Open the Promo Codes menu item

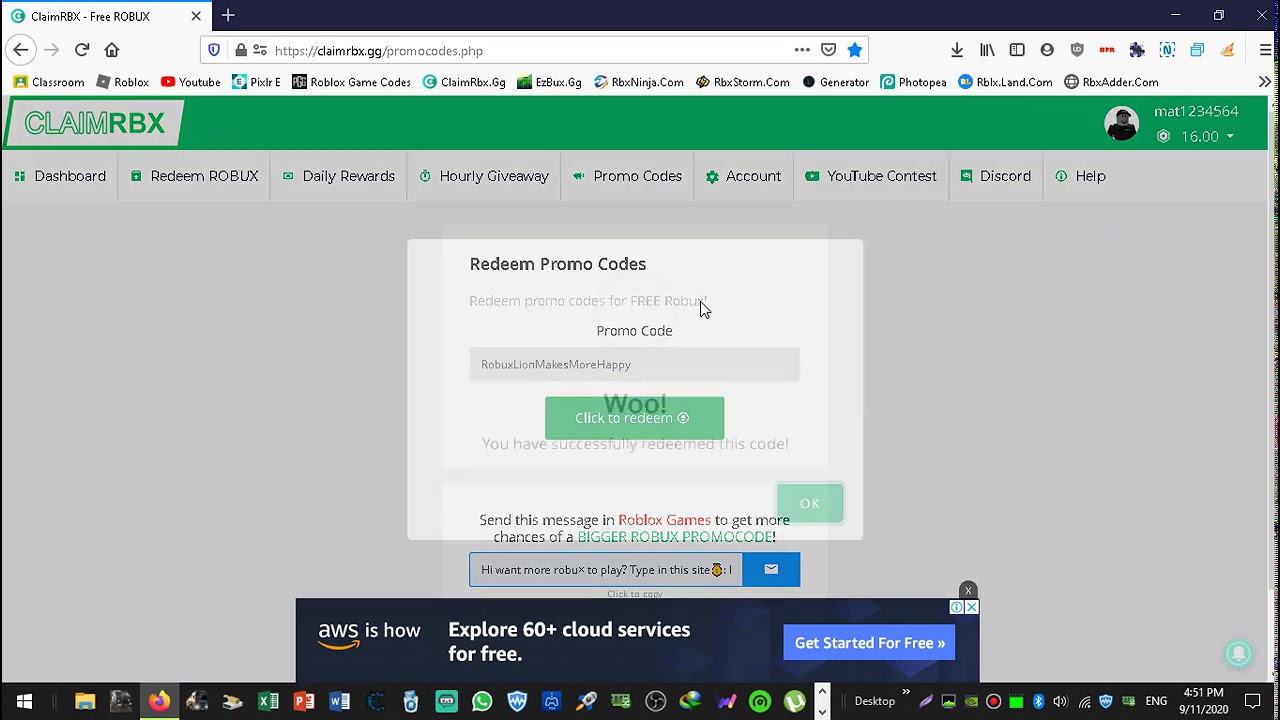pos(627,176)
